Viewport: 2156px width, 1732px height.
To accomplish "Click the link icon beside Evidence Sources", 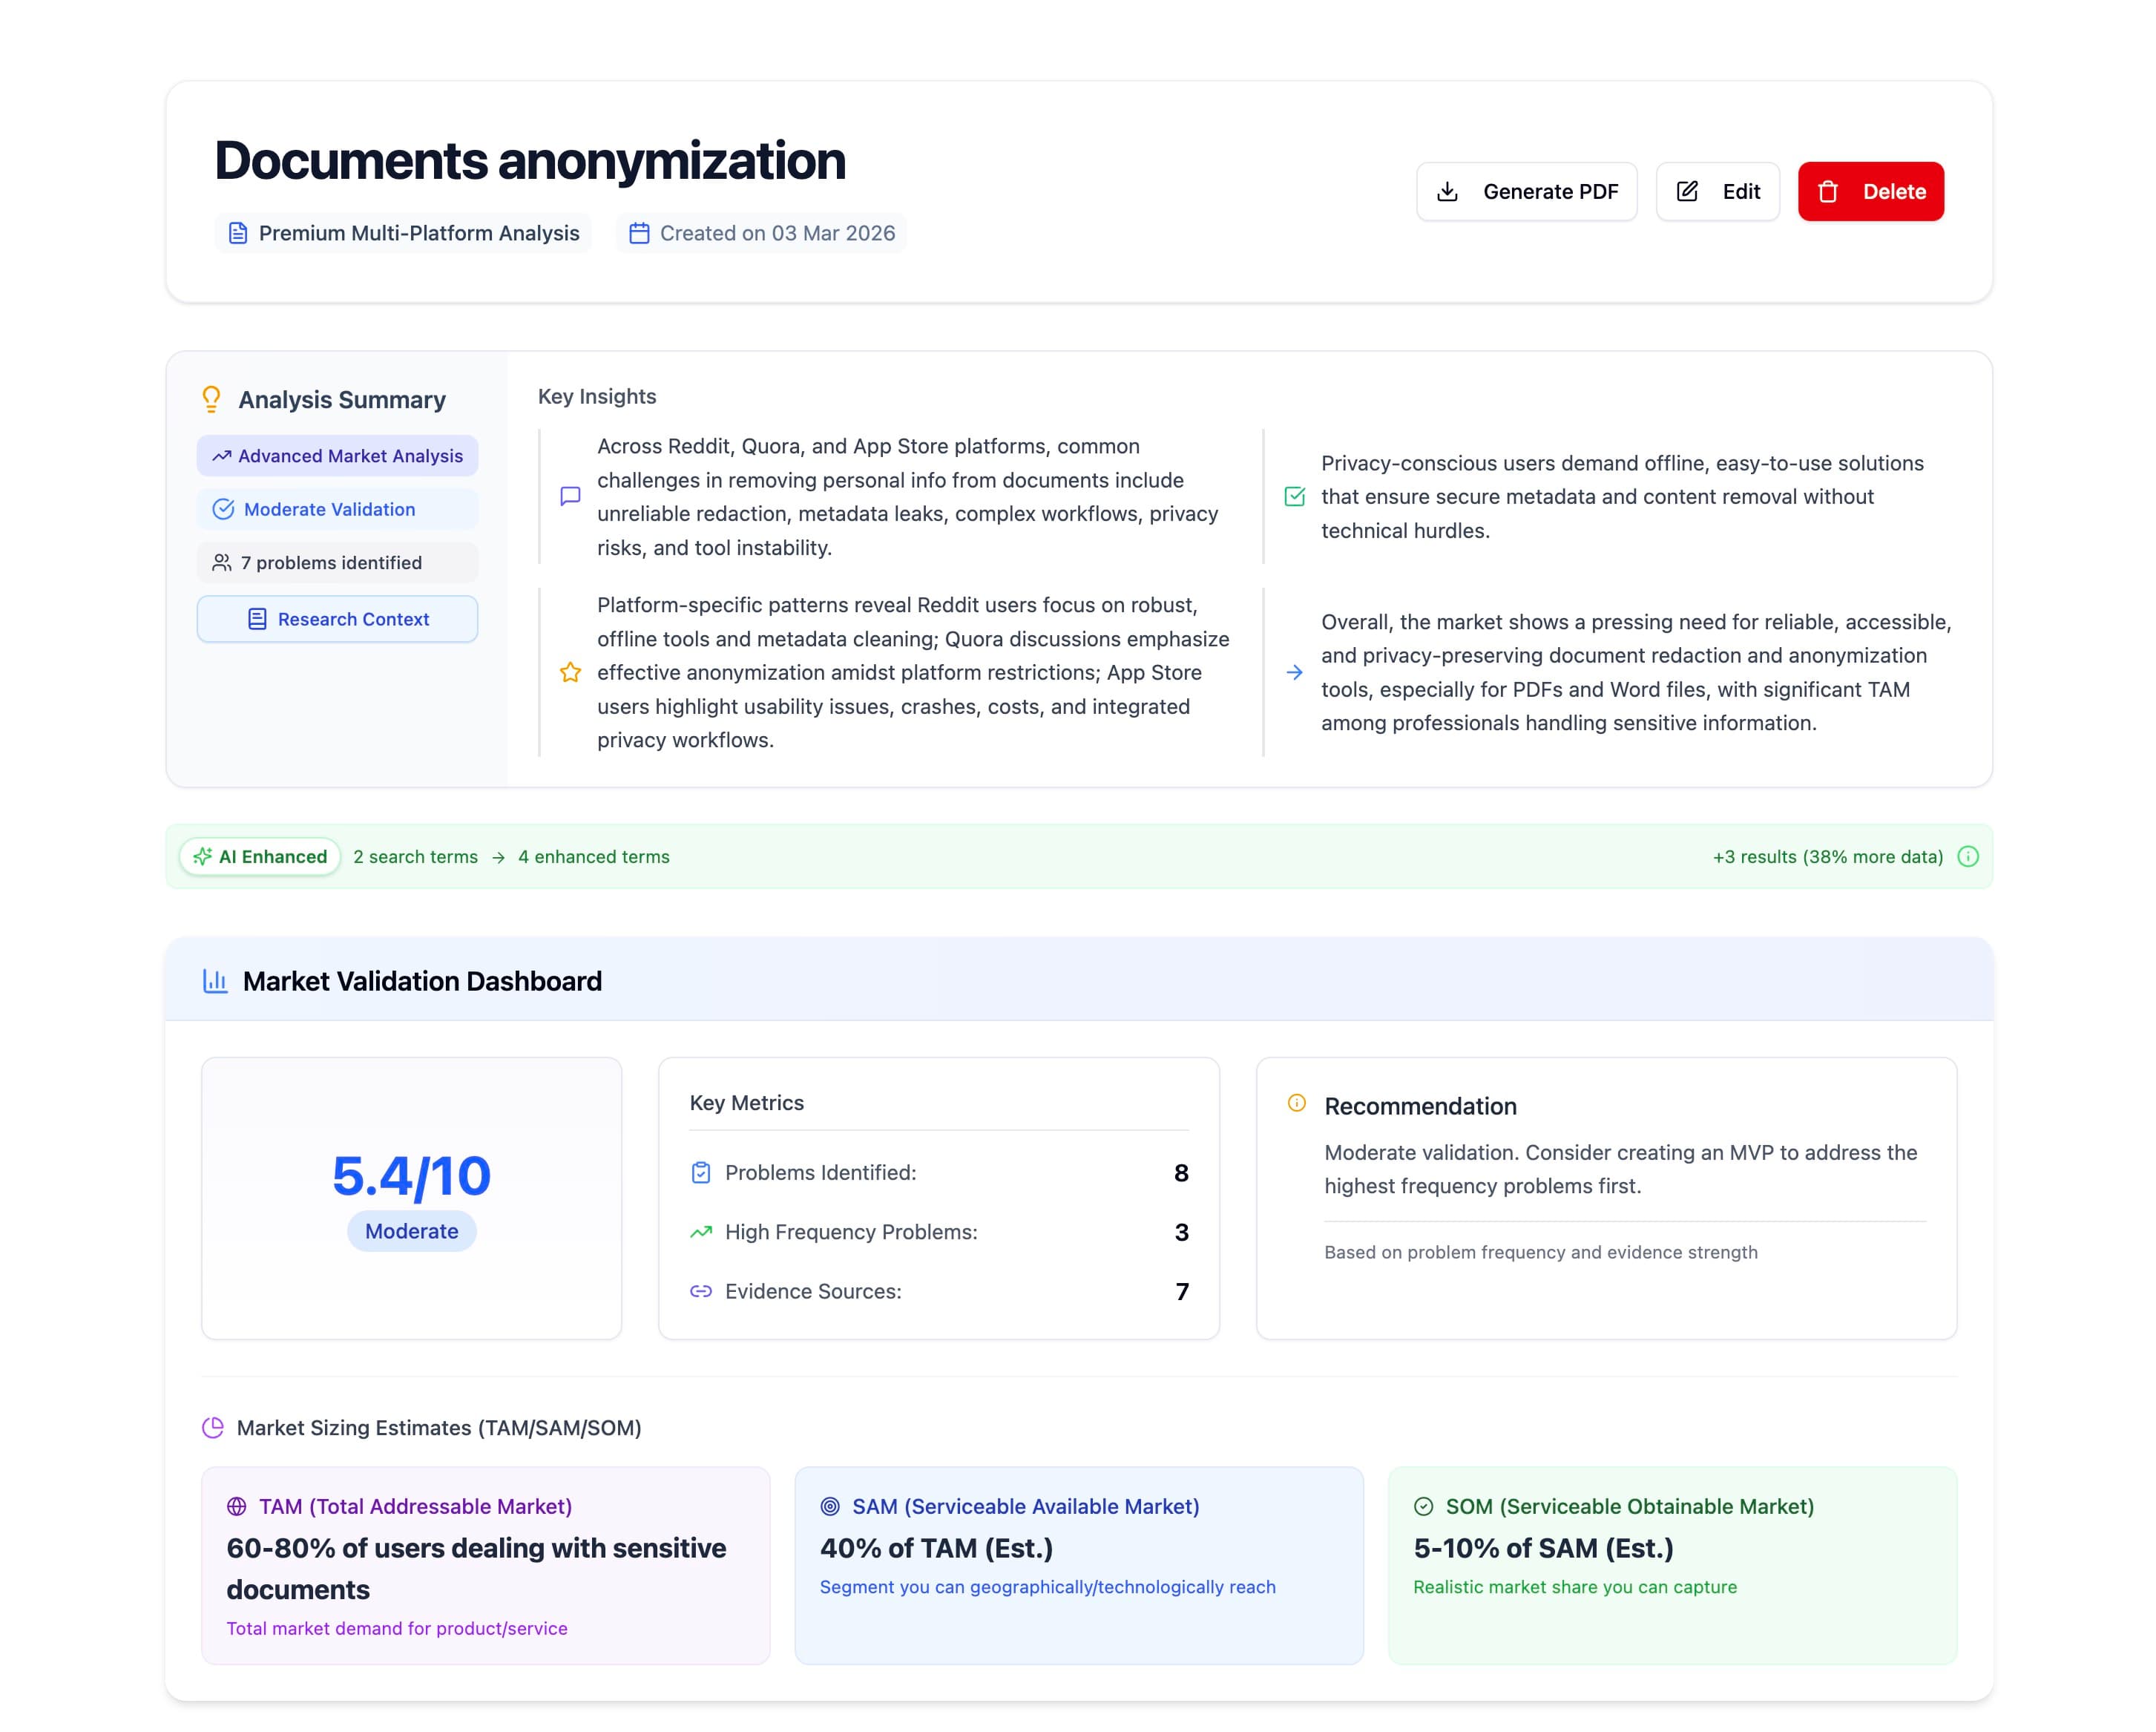I will (701, 1291).
